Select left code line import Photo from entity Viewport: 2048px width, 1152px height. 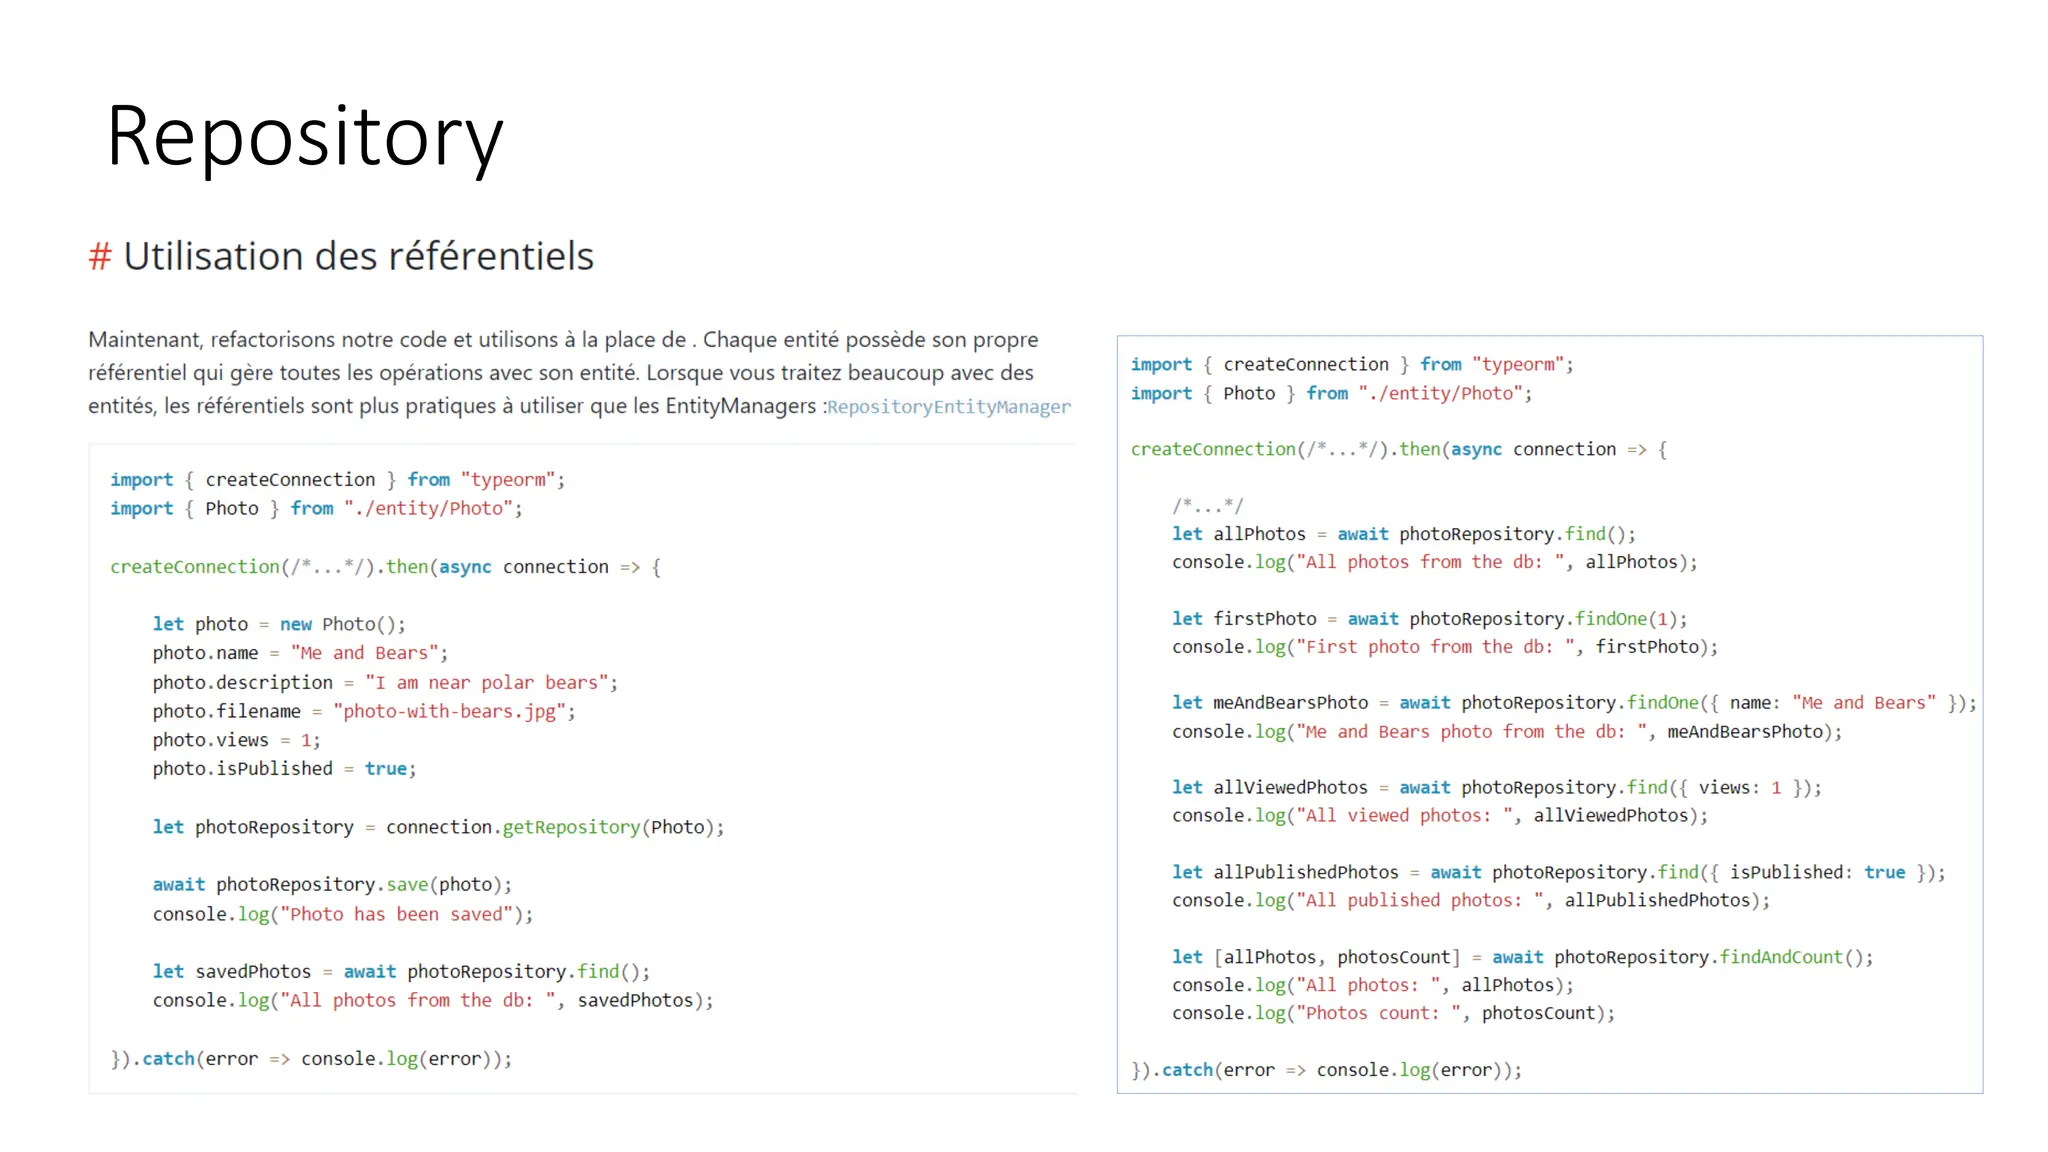tap(316, 509)
